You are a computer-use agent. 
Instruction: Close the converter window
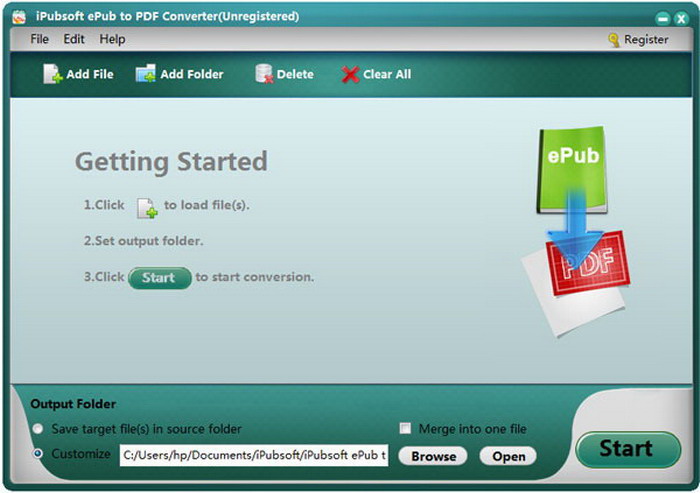click(x=681, y=19)
